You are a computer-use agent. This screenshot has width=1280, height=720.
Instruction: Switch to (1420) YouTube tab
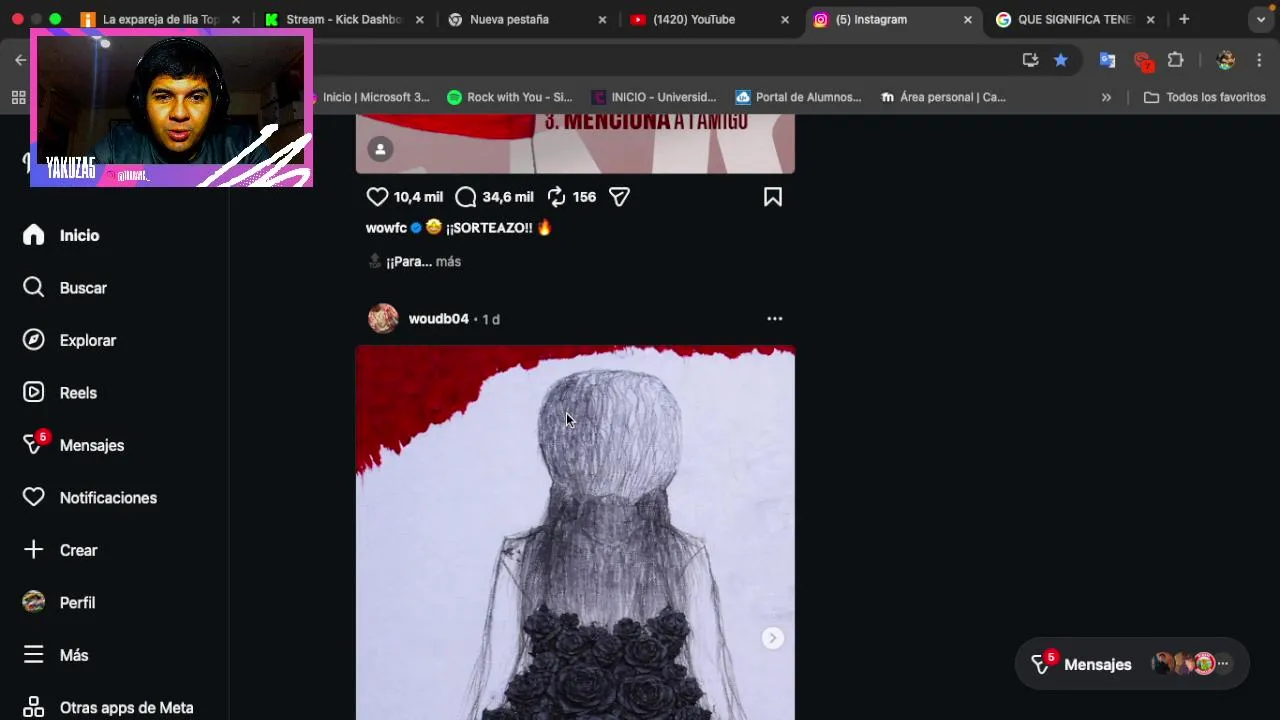click(710, 19)
